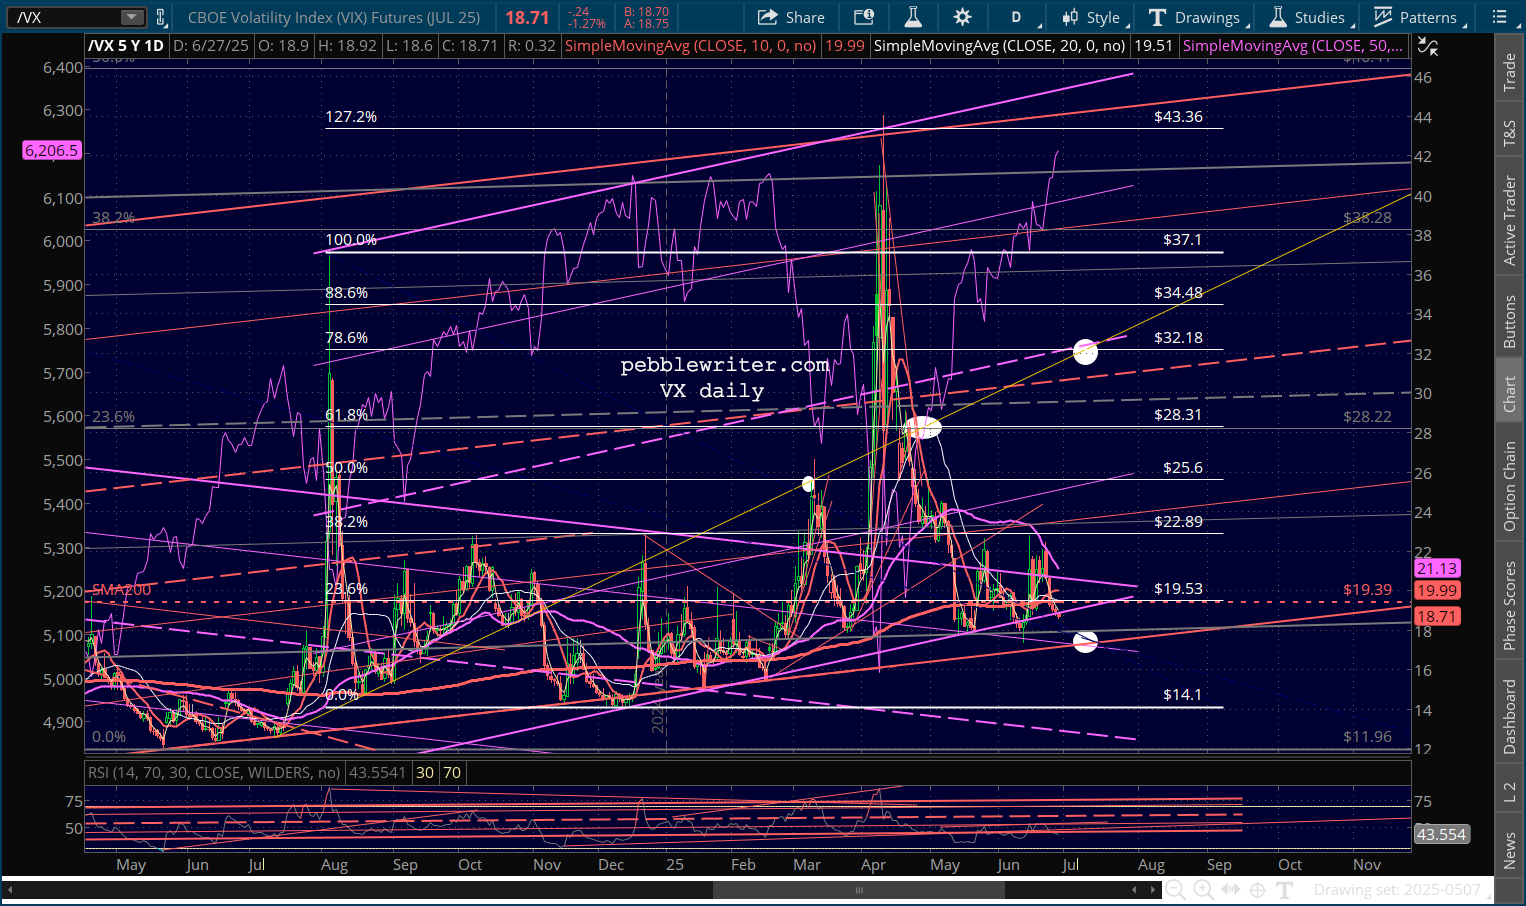Click the horizontal time scrollbar thumb
The width and height of the screenshot is (1526, 906).
pyautogui.click(x=858, y=889)
